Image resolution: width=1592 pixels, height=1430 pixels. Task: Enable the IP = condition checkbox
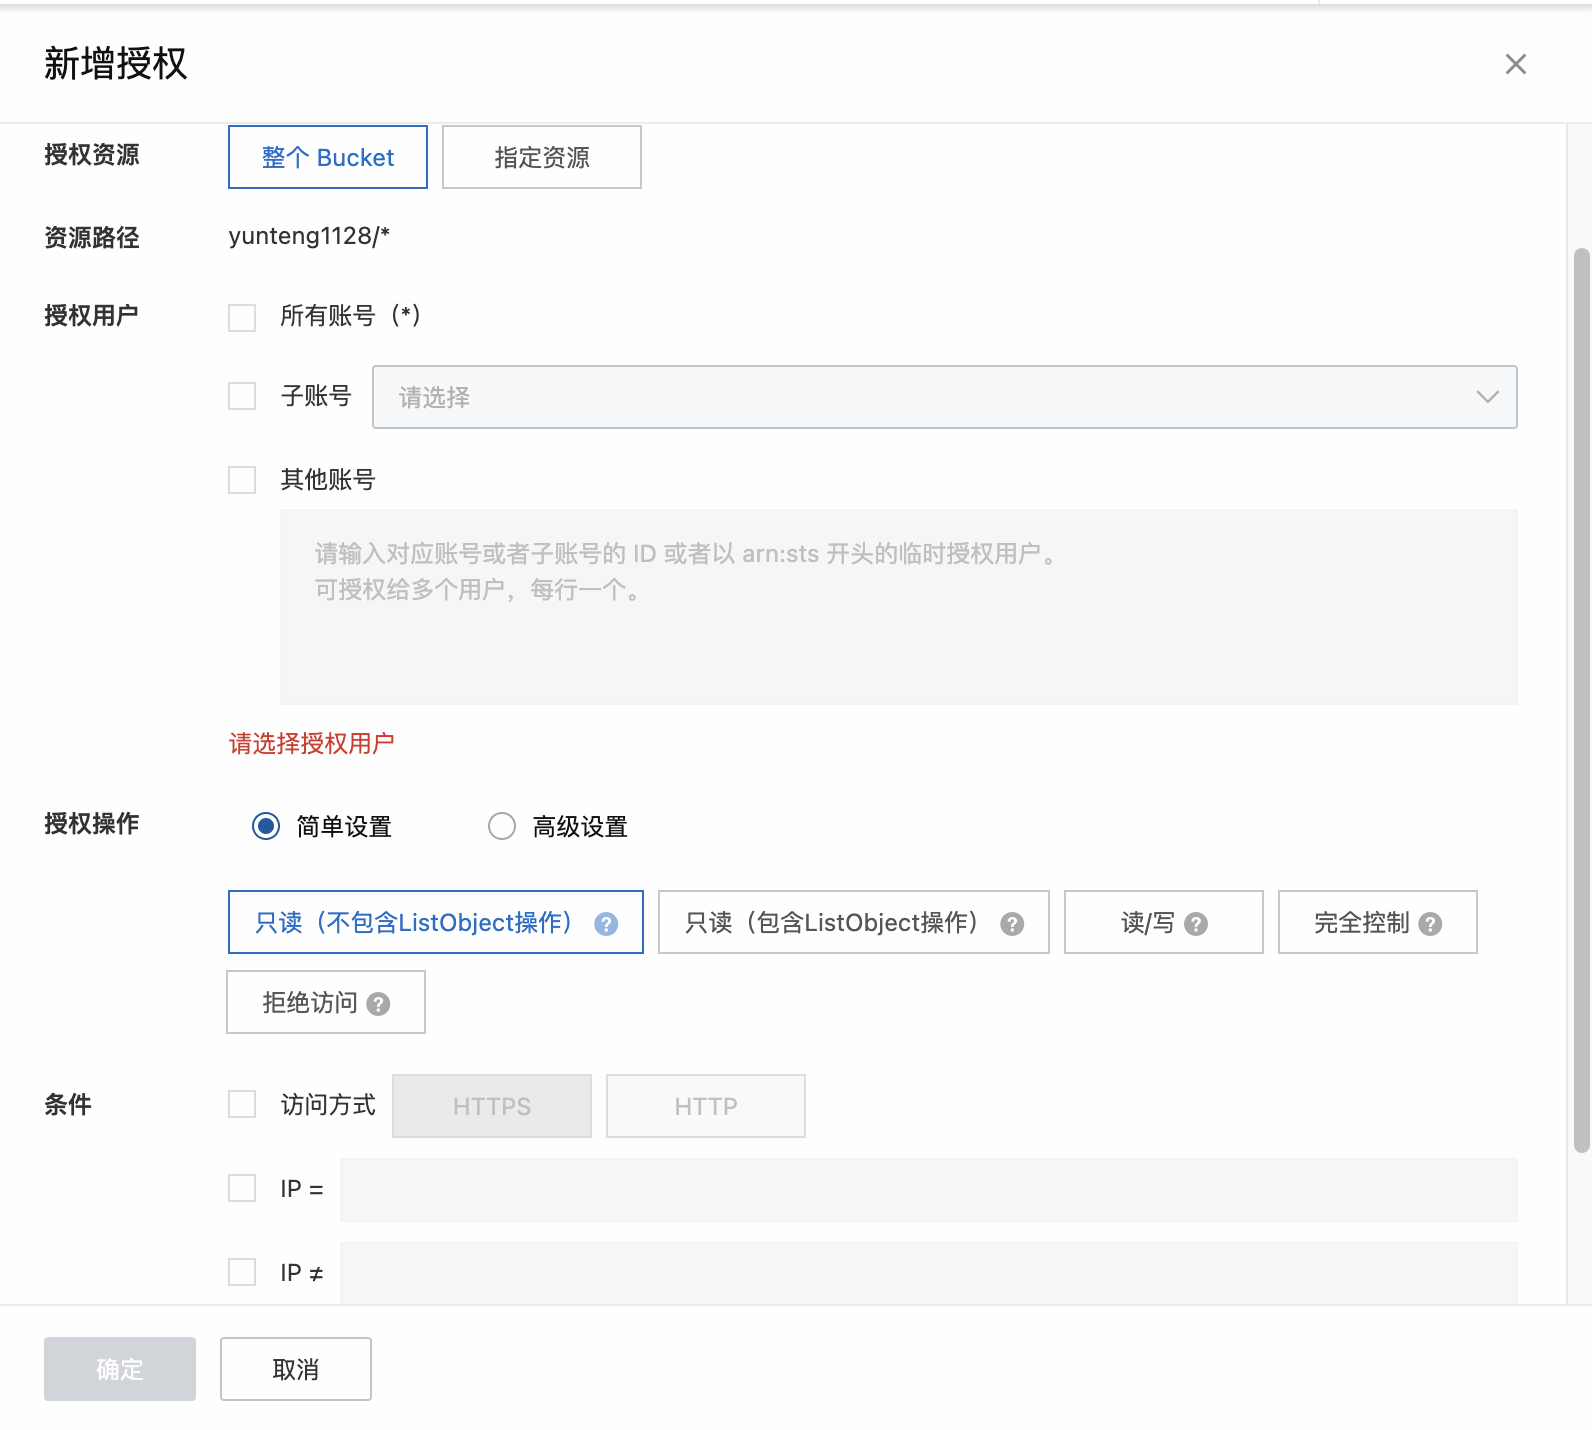pyautogui.click(x=242, y=1188)
